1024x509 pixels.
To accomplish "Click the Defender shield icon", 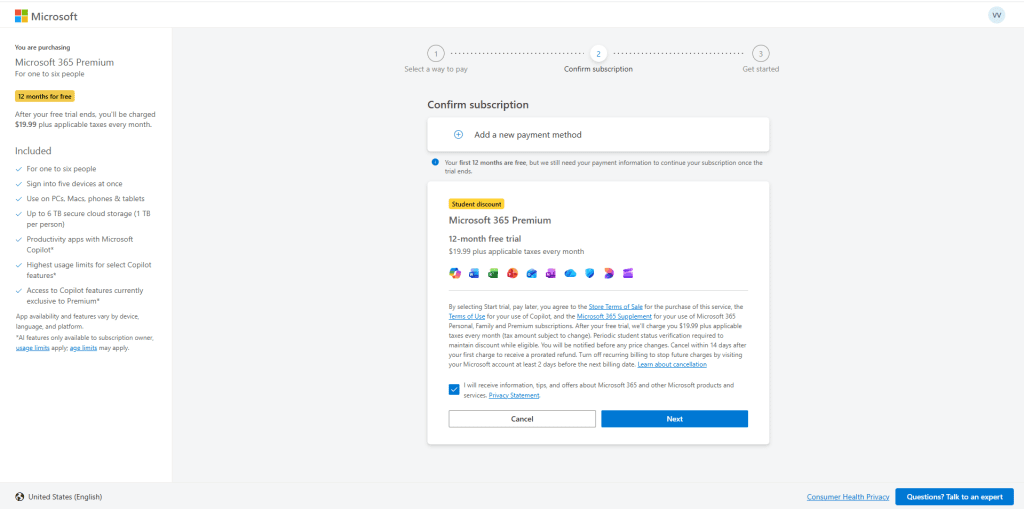I will pyautogui.click(x=590, y=273).
